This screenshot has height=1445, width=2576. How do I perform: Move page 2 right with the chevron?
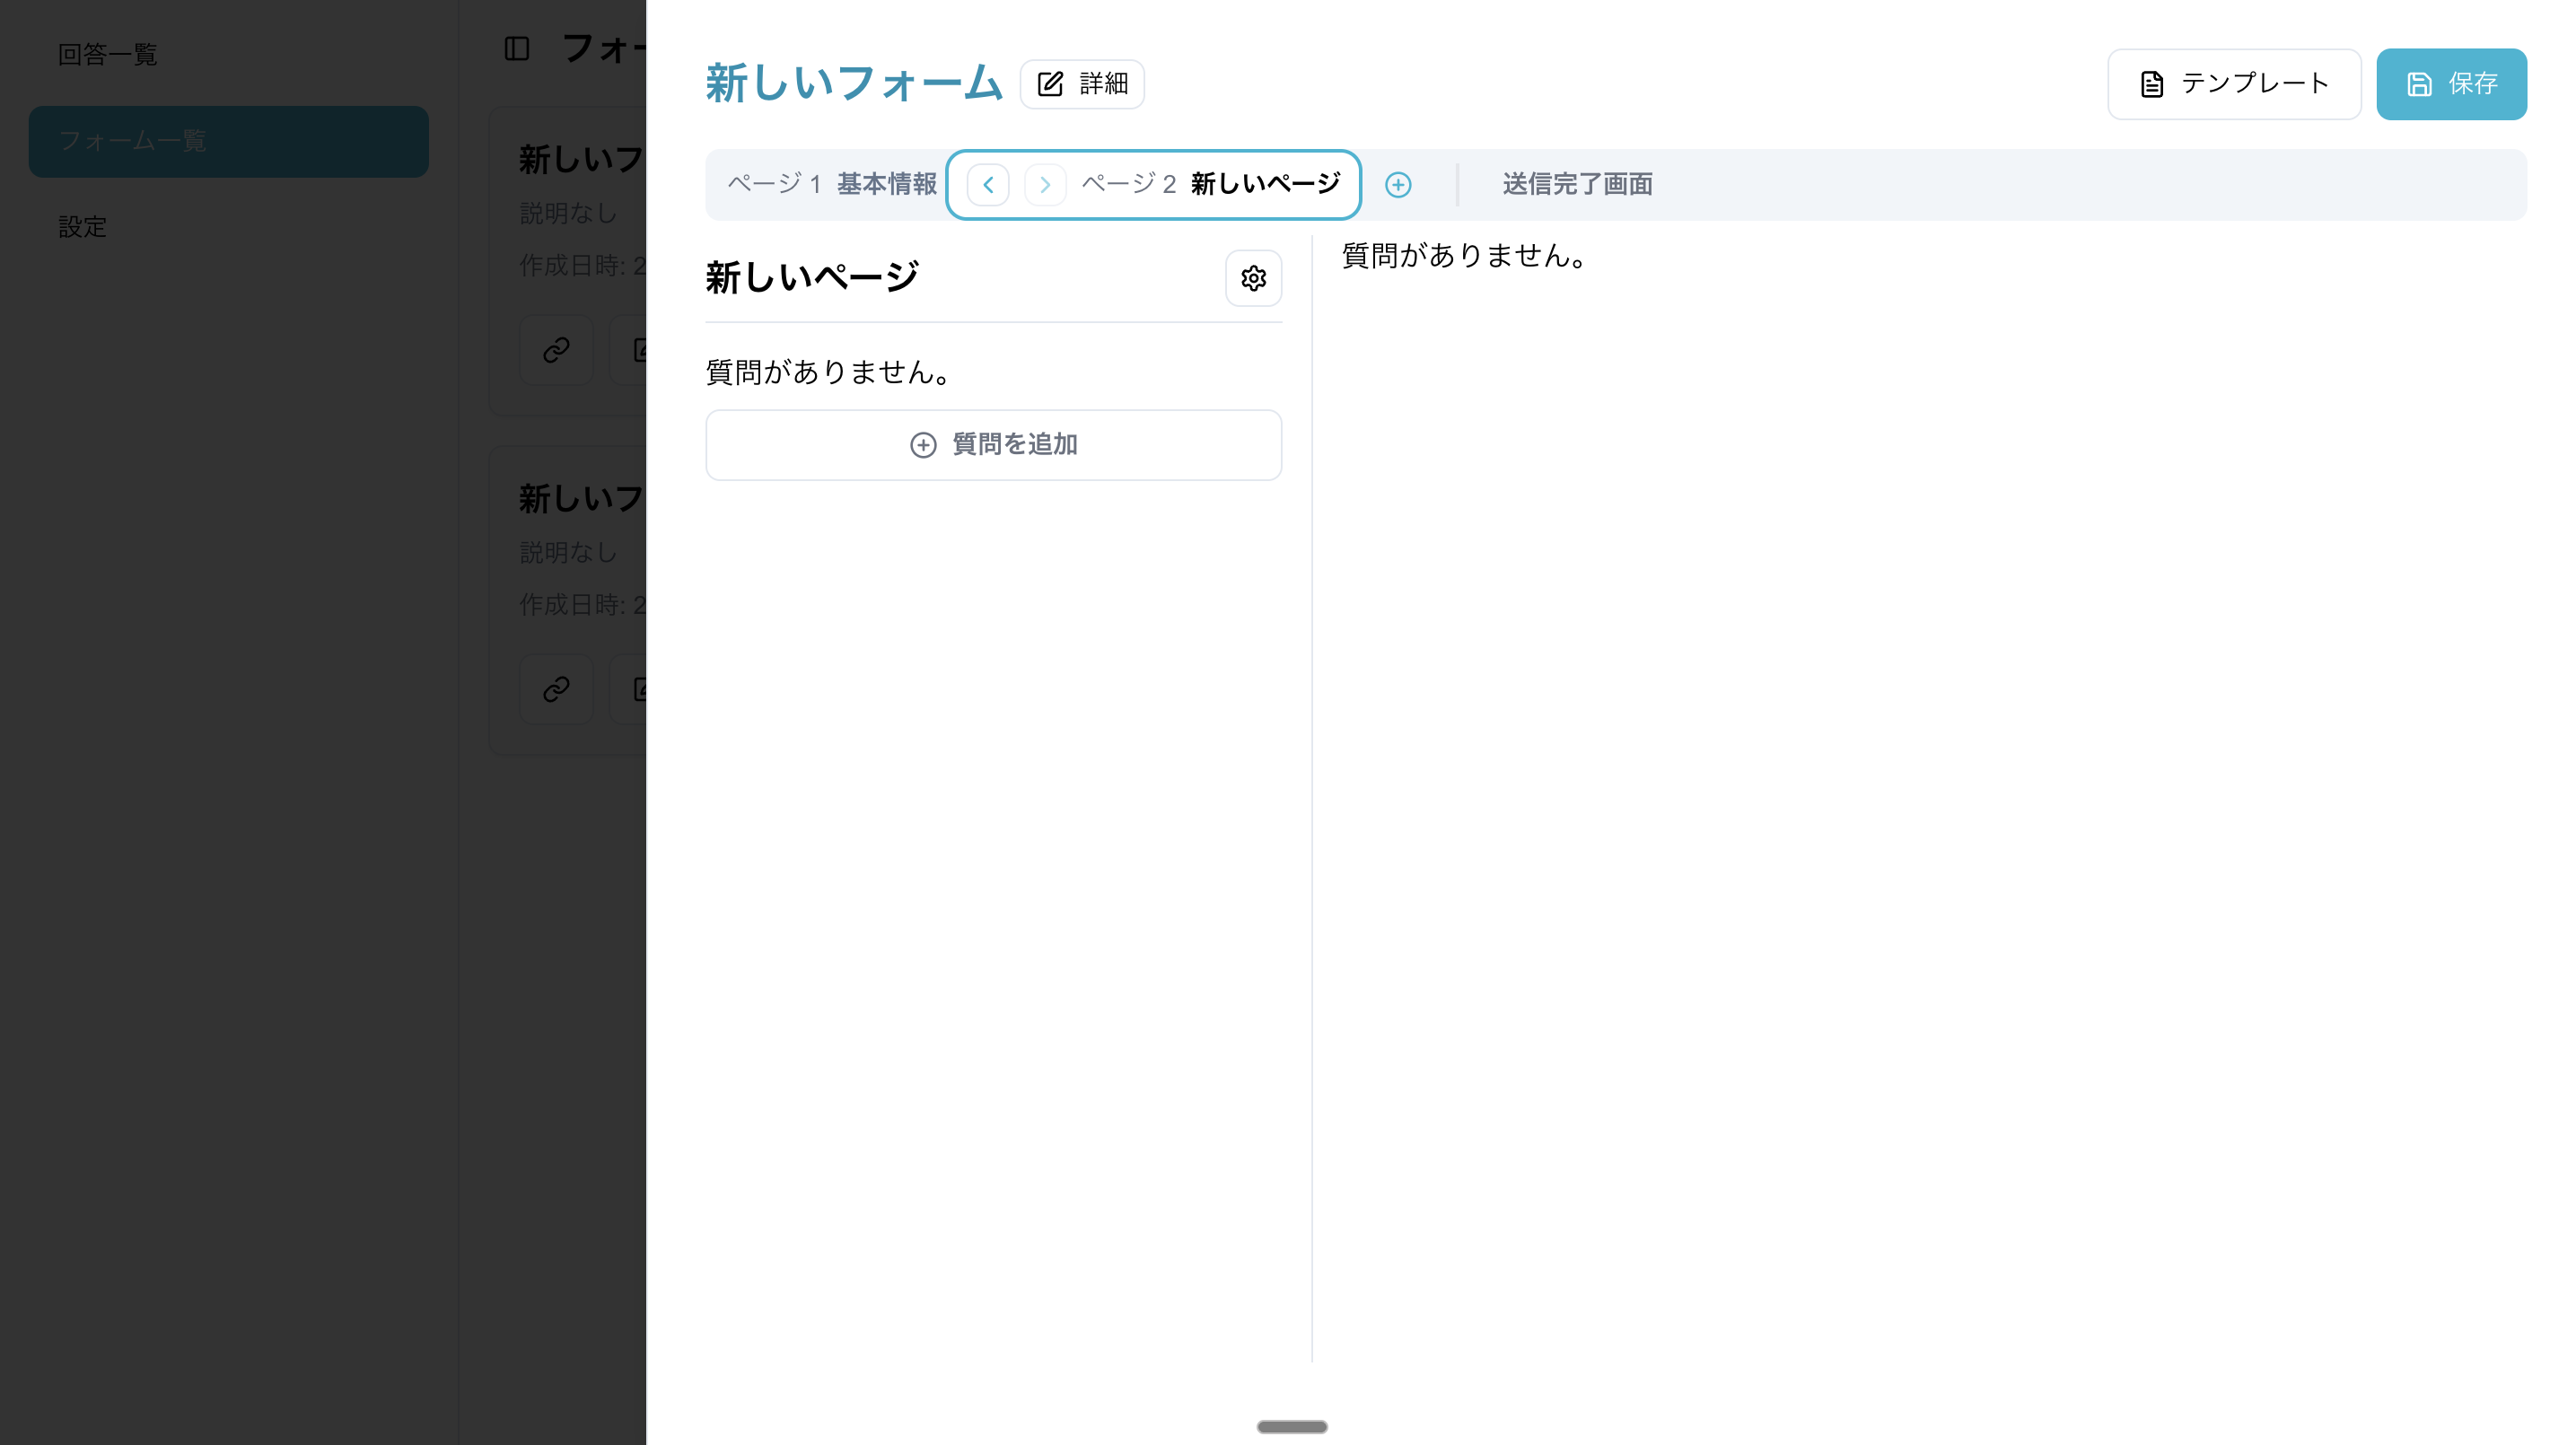(x=1045, y=185)
